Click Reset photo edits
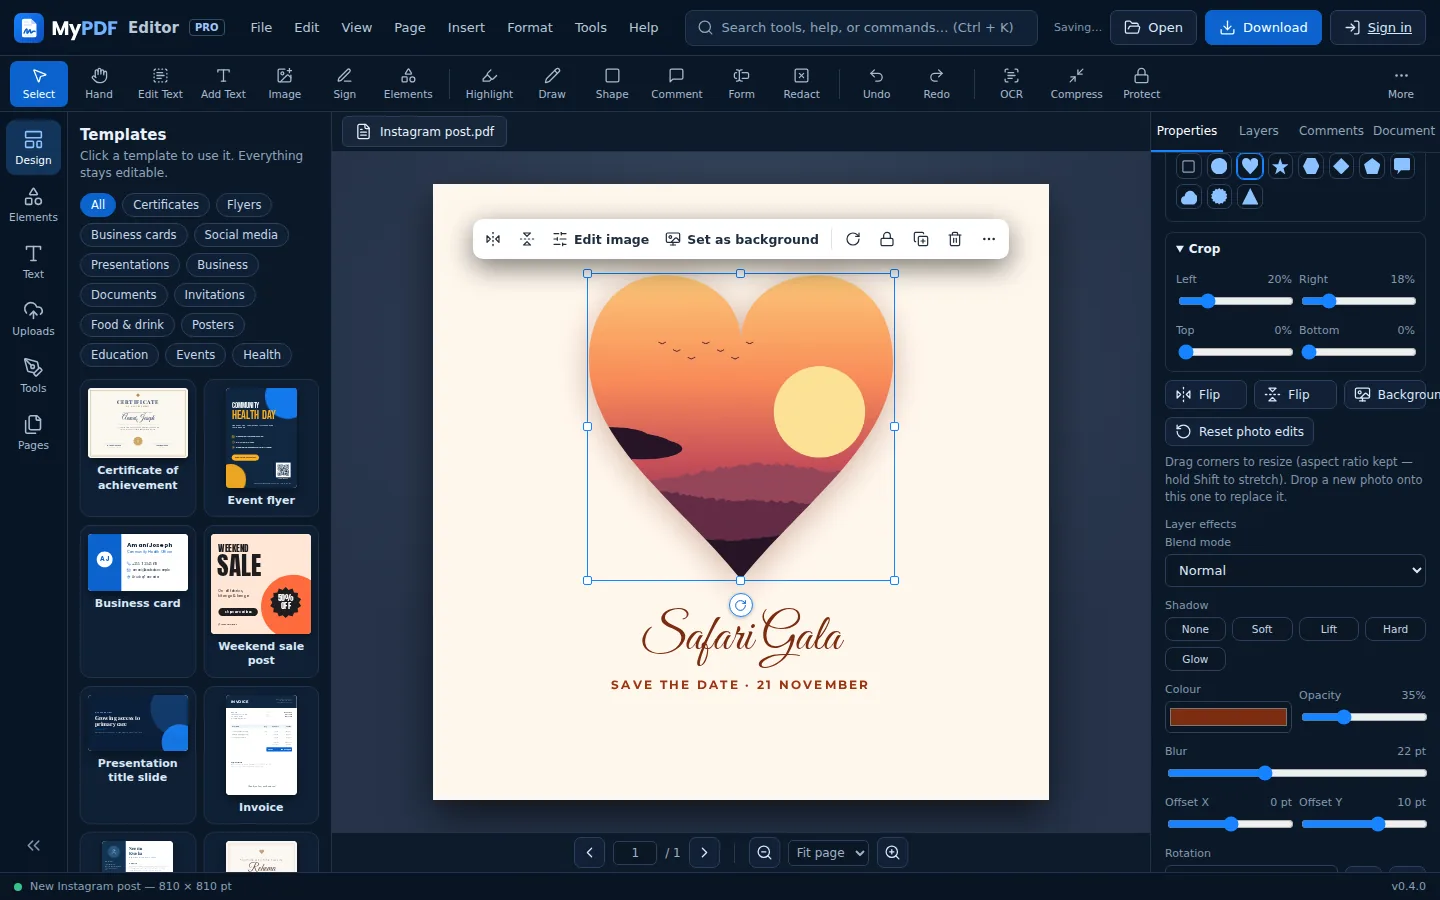Viewport: 1440px width, 900px height. coord(1240,432)
